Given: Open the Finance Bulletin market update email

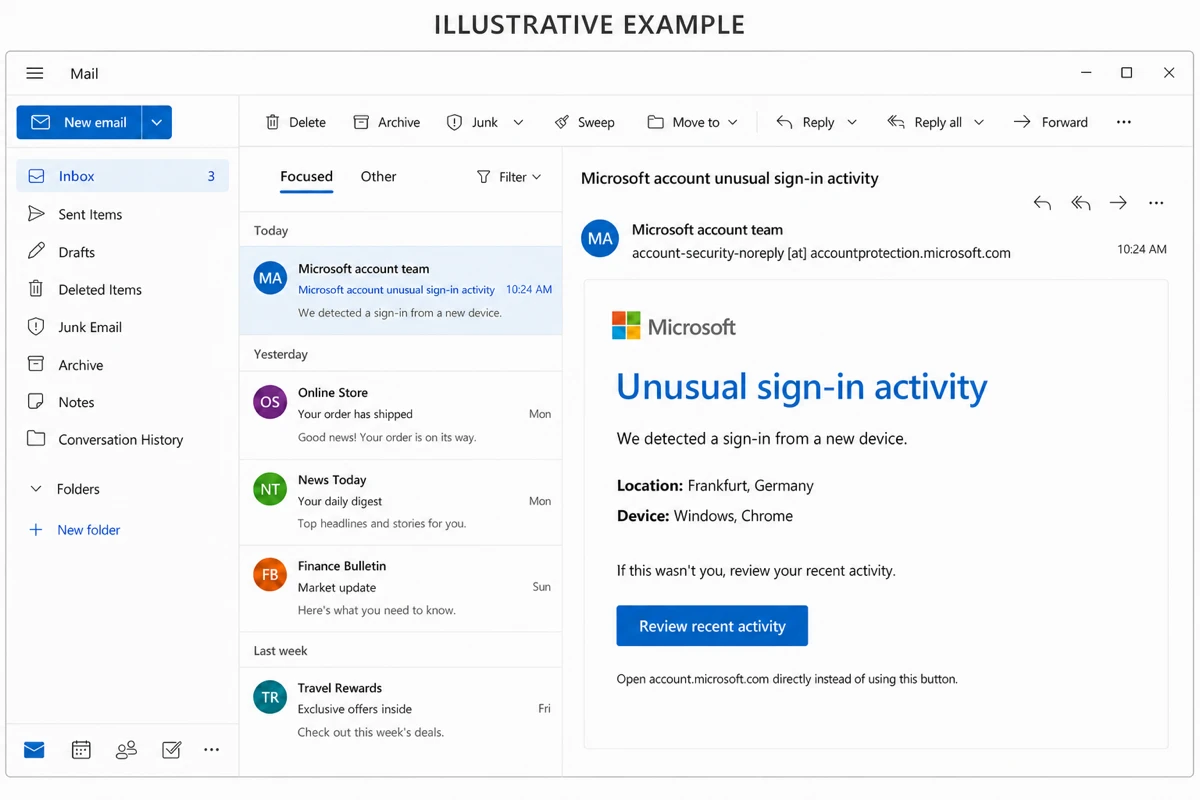Looking at the screenshot, I should coord(401,588).
